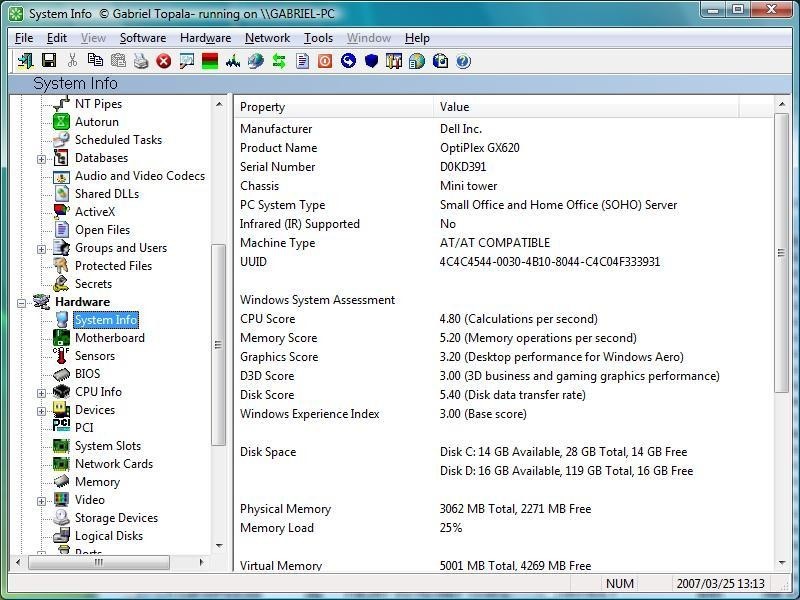The height and width of the screenshot is (600, 800).
Task: Open the Tools menu
Action: click(318, 38)
